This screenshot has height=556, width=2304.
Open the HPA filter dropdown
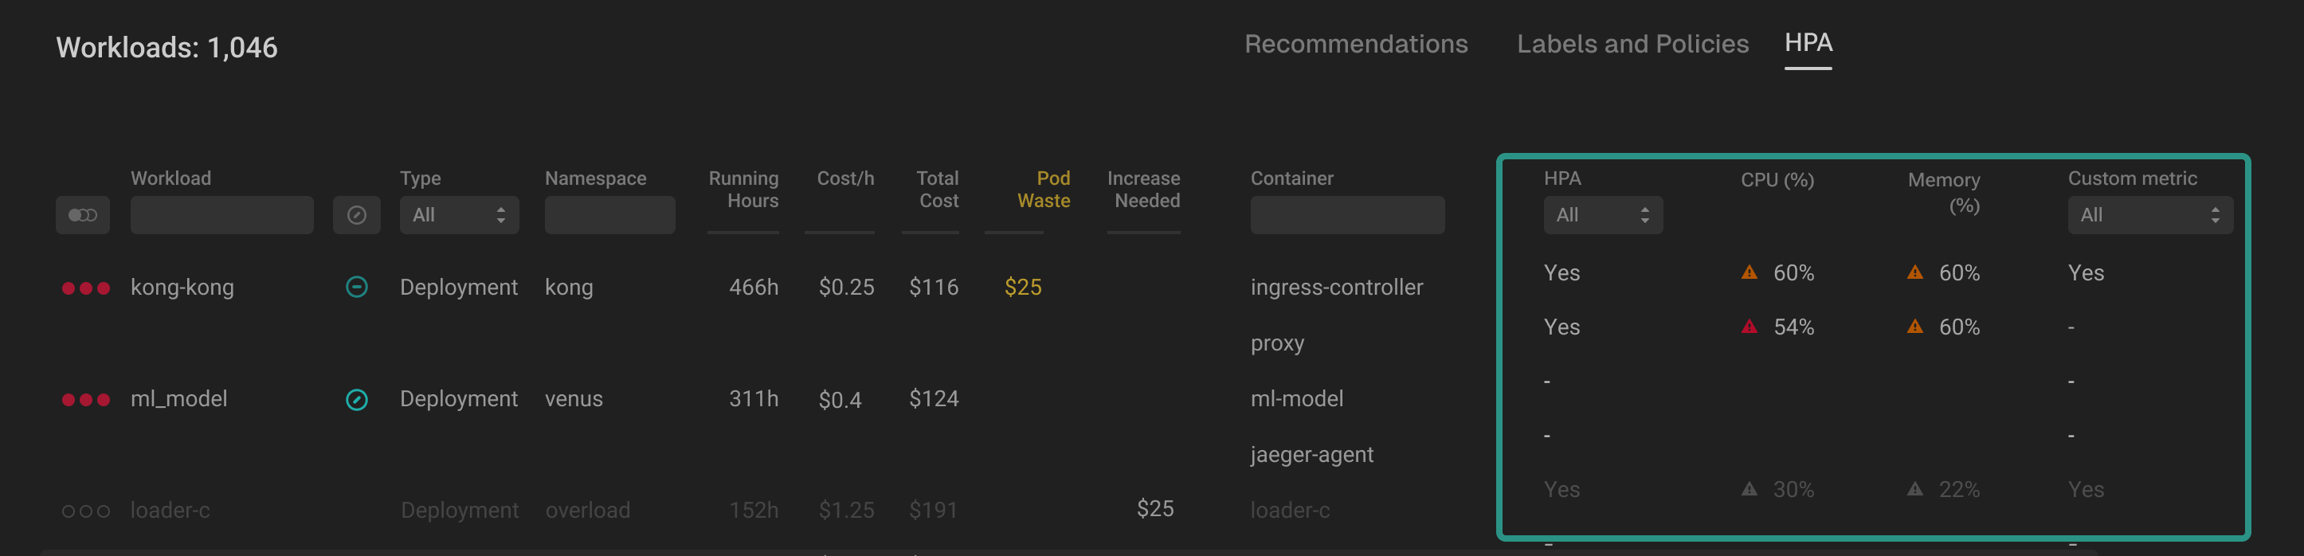point(1603,215)
